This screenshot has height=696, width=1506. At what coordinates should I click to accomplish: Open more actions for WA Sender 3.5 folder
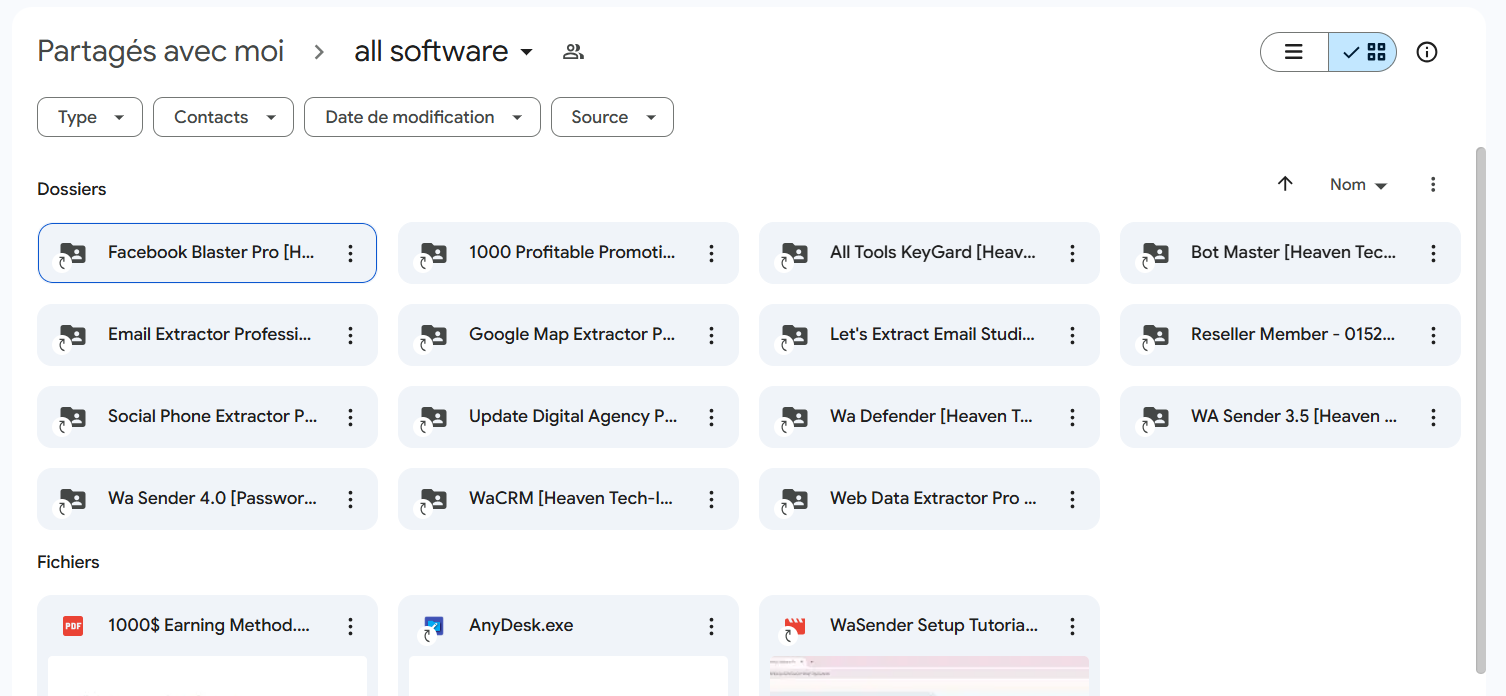(x=1434, y=417)
